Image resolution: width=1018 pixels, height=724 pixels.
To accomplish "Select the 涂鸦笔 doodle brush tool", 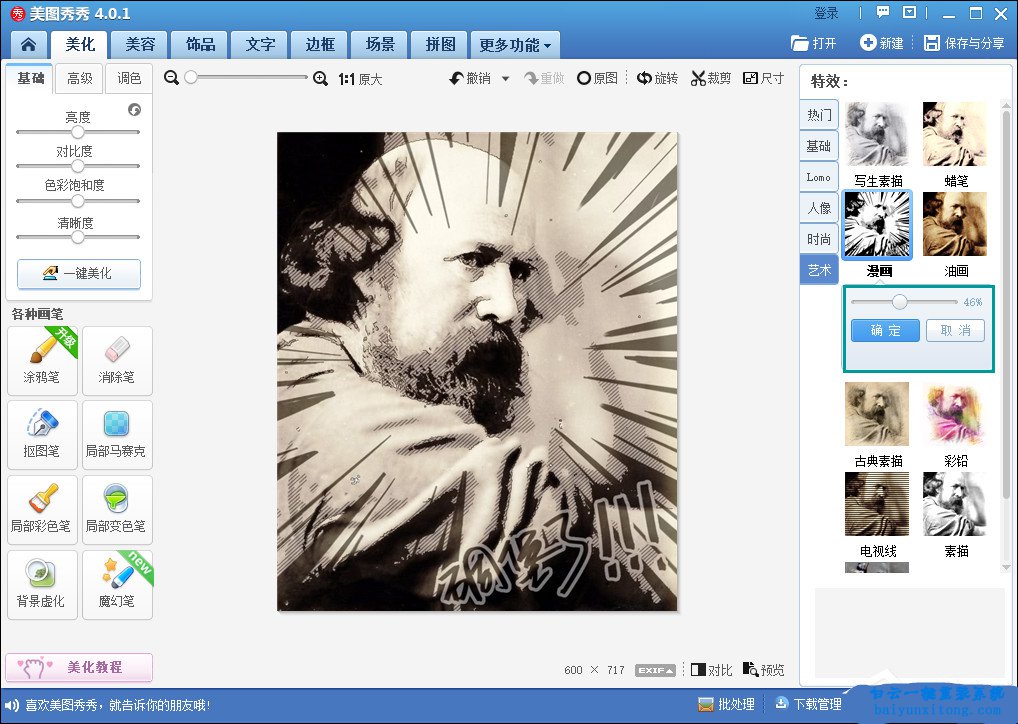I will 42,360.
